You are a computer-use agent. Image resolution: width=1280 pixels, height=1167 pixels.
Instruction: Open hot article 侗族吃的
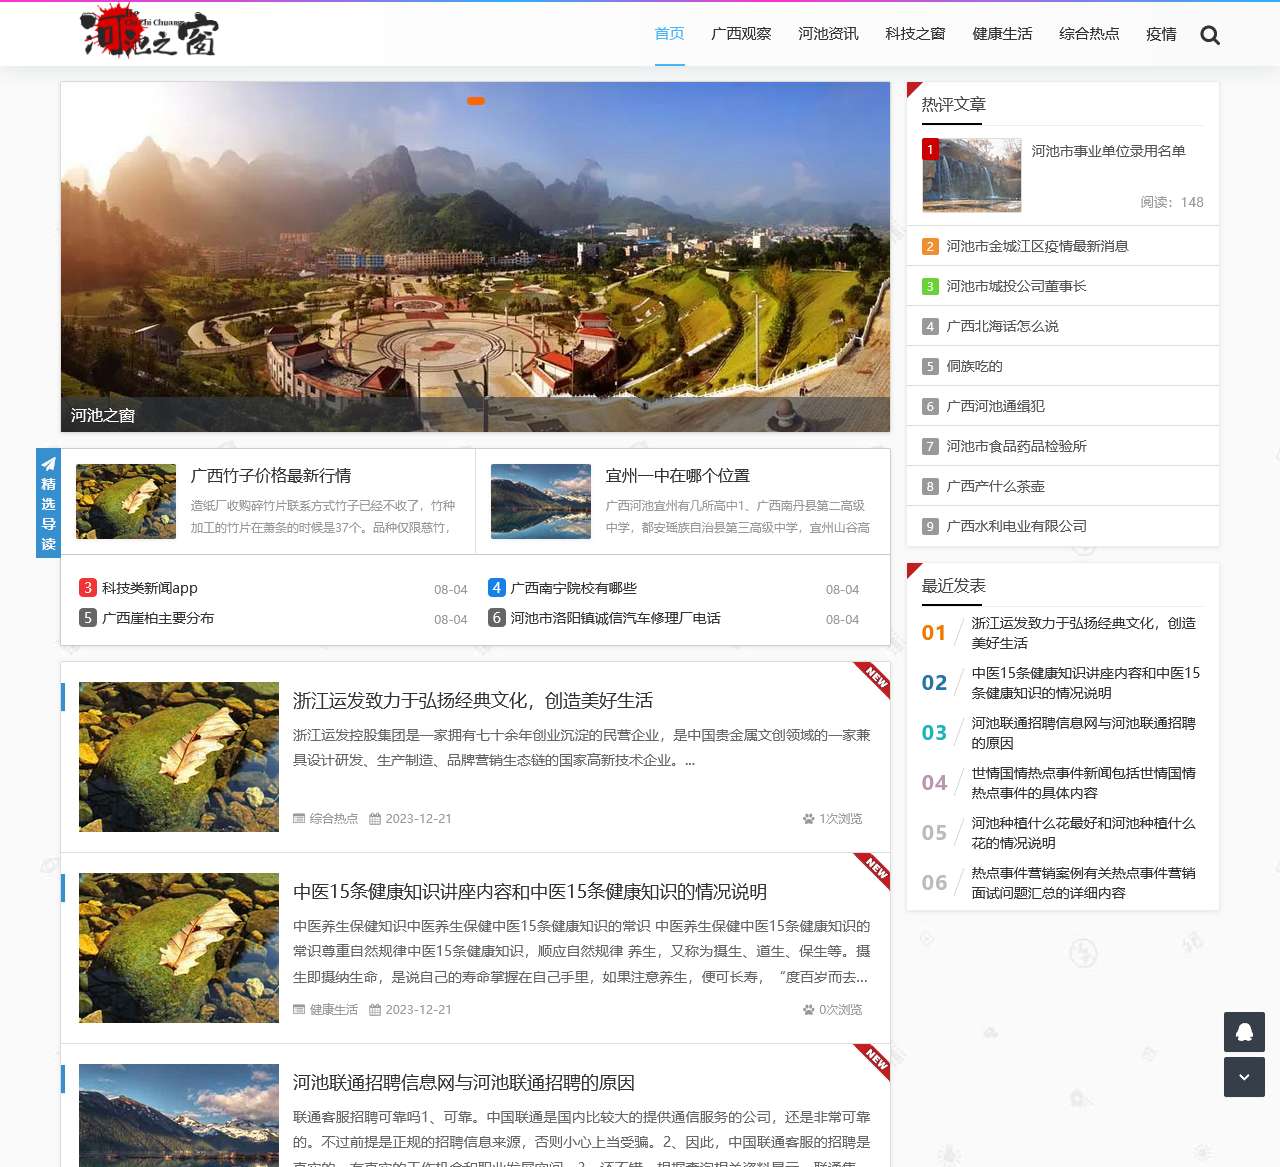[x=975, y=366]
